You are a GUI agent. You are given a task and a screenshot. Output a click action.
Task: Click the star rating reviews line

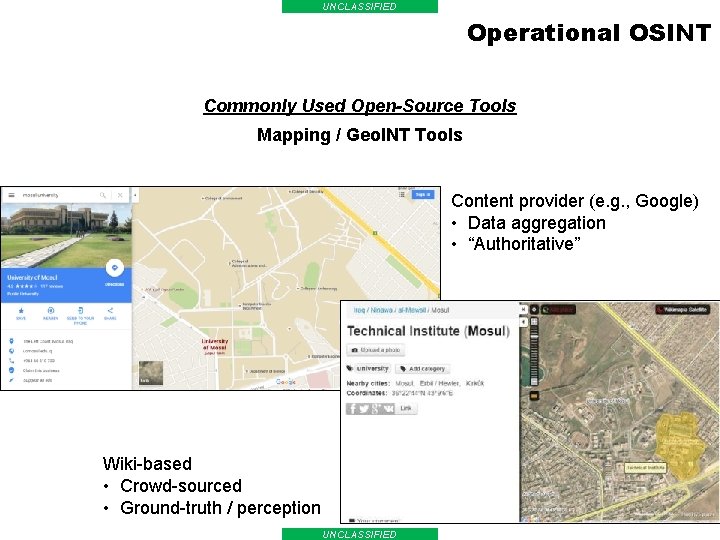(35, 286)
